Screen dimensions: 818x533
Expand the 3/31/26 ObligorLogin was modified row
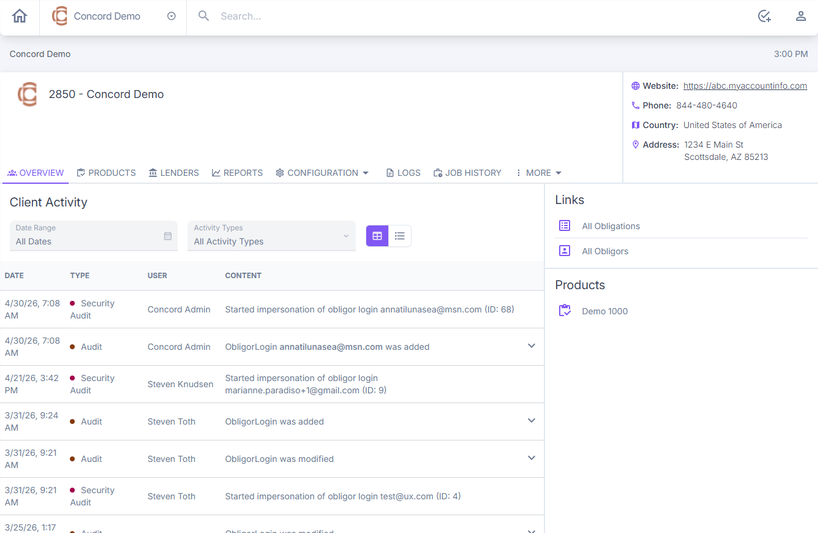(x=531, y=458)
